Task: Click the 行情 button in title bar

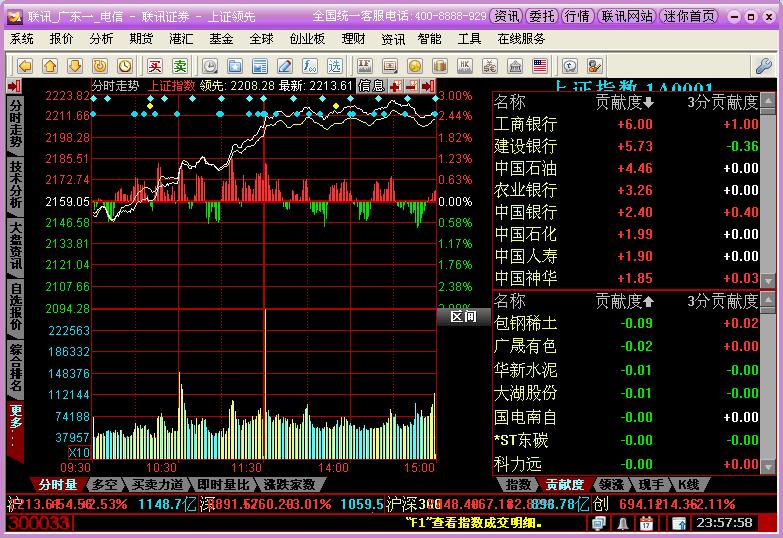Action: coord(577,16)
